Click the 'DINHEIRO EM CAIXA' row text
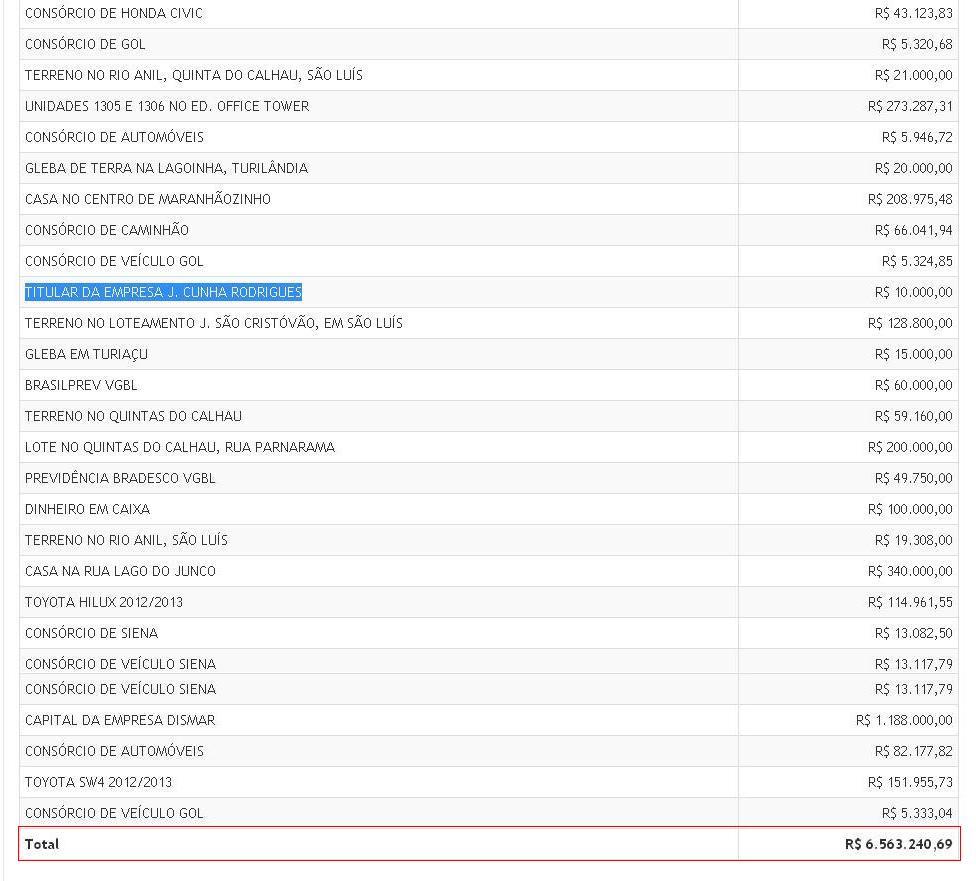This screenshot has width=976, height=881. (x=87, y=509)
